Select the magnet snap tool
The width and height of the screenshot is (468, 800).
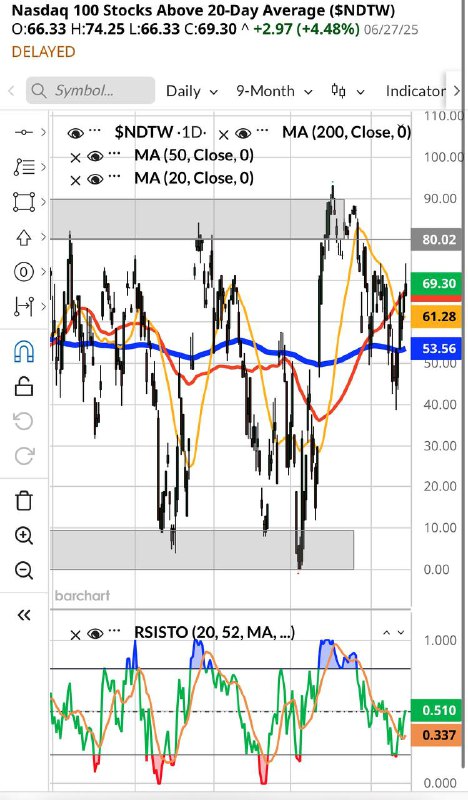pyautogui.click(x=24, y=352)
